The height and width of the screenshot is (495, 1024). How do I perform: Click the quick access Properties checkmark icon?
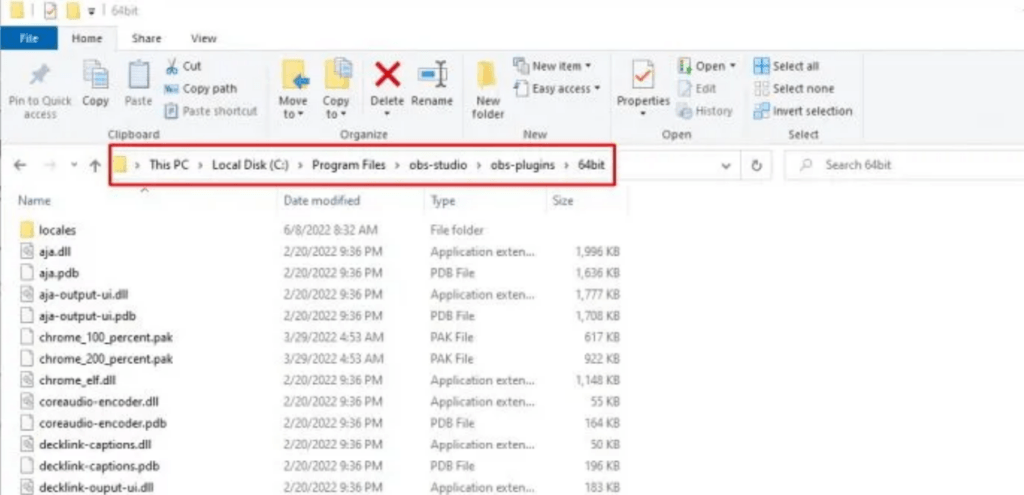point(50,11)
